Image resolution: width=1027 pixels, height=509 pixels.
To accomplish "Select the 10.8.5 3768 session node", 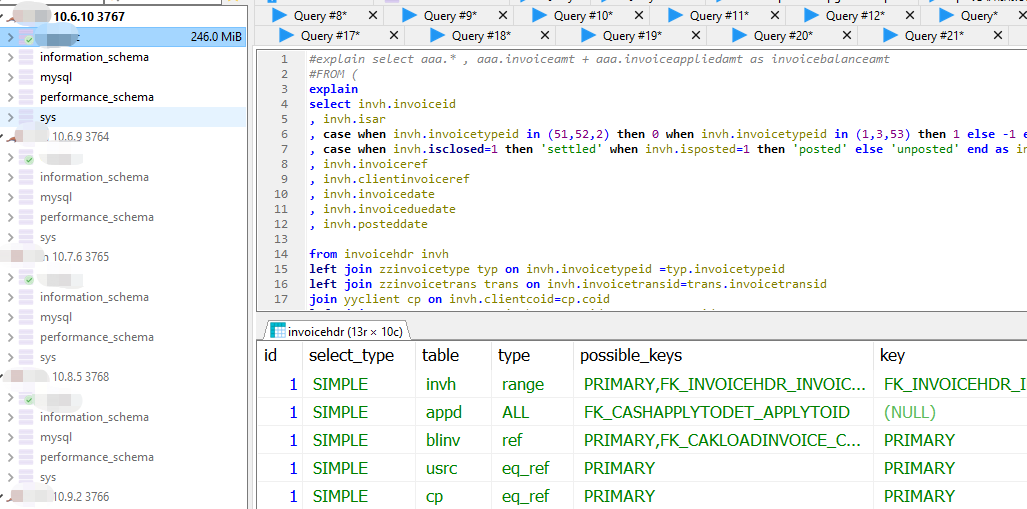I will (x=81, y=377).
